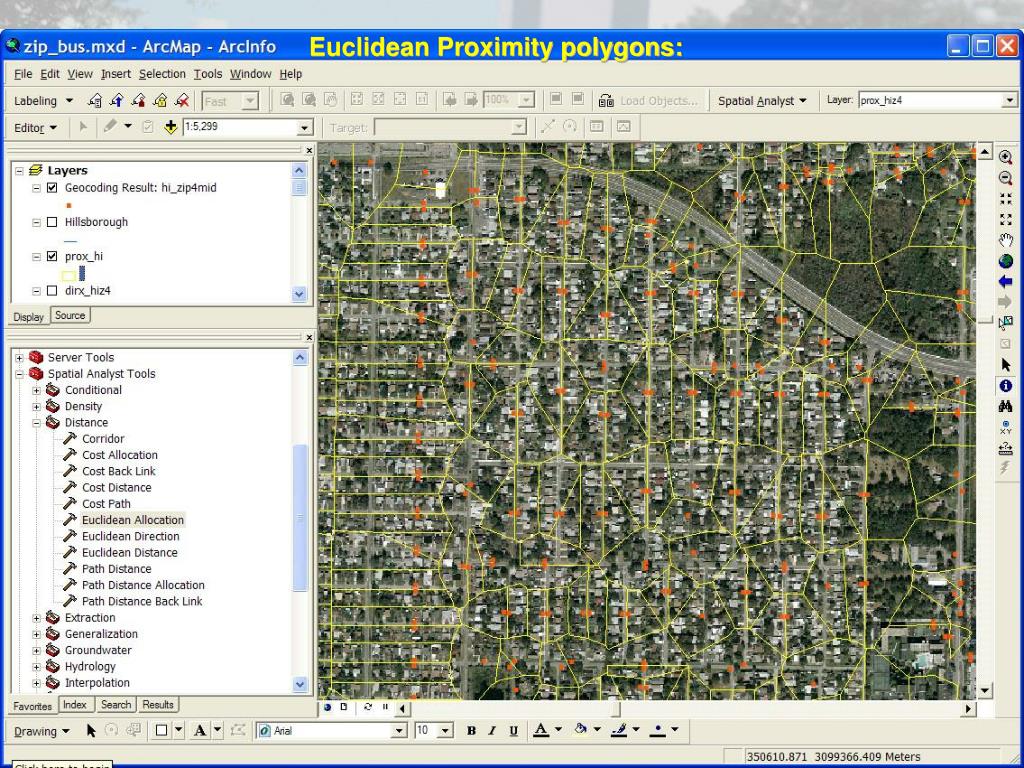Screen dimensions: 1024x768
Task: Open the Find binoculars tool
Action: [1006, 406]
